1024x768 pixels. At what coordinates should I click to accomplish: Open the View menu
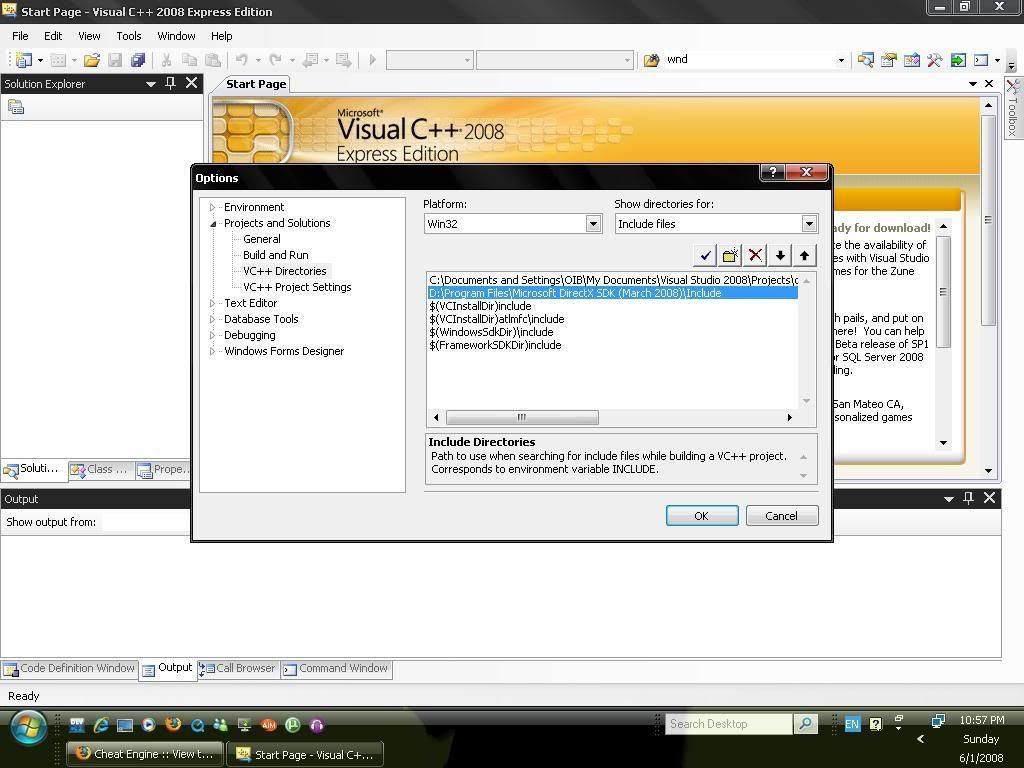[x=89, y=36]
